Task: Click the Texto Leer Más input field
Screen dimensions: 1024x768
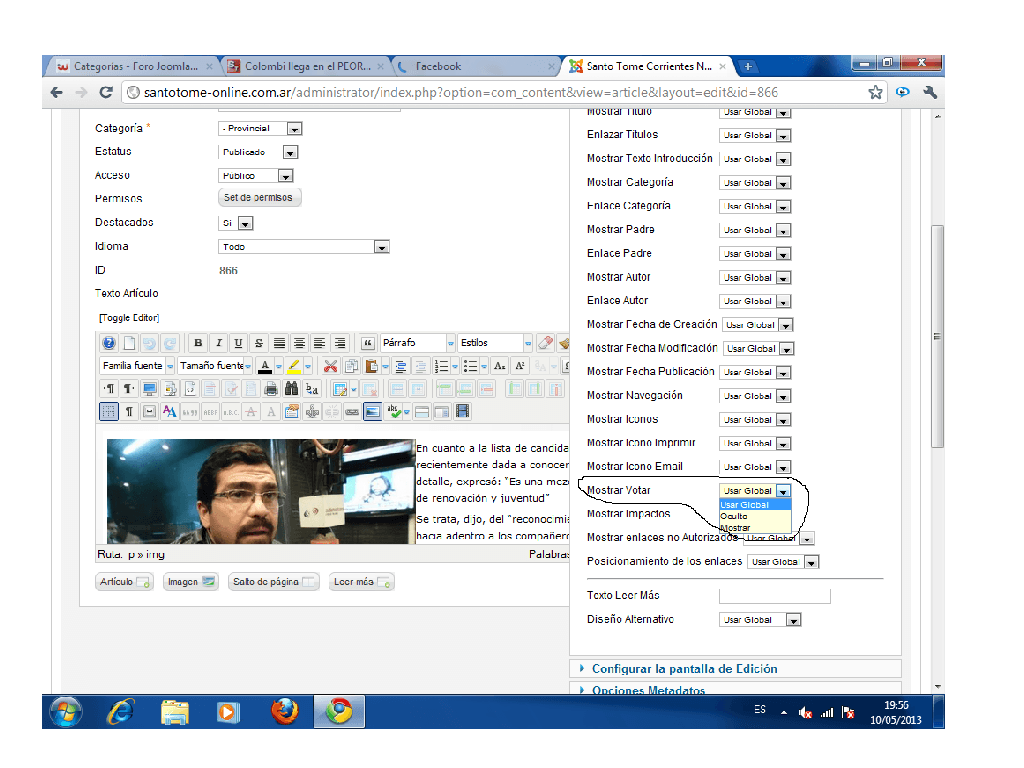Action: (775, 596)
